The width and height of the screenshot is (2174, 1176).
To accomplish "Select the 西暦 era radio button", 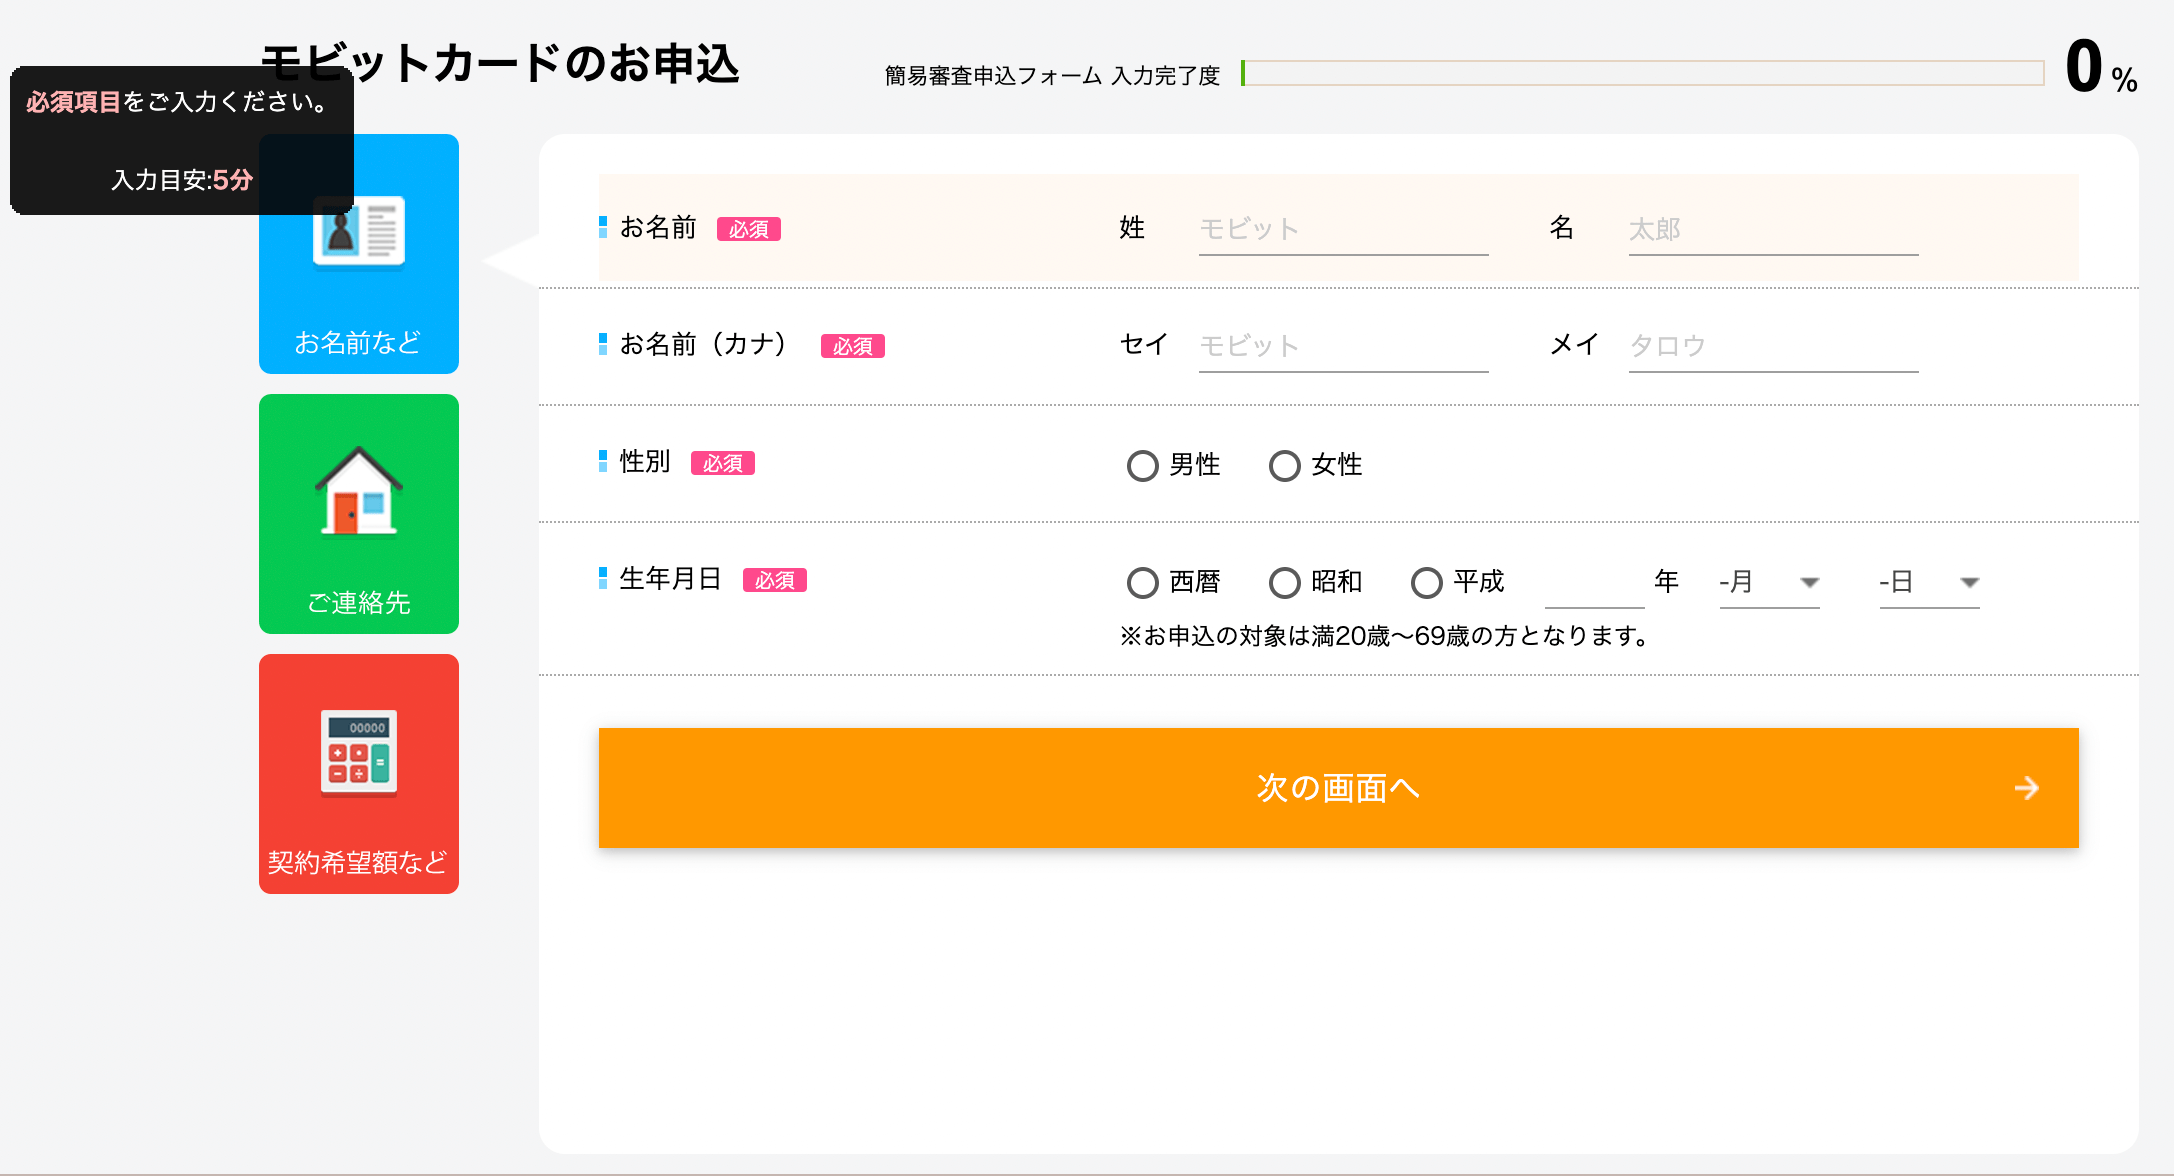I will pos(1142,582).
